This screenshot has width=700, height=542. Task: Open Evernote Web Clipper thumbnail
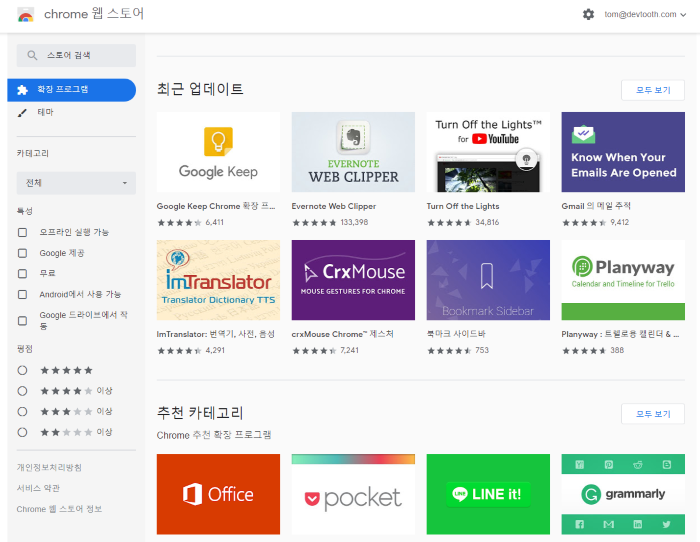click(353, 152)
